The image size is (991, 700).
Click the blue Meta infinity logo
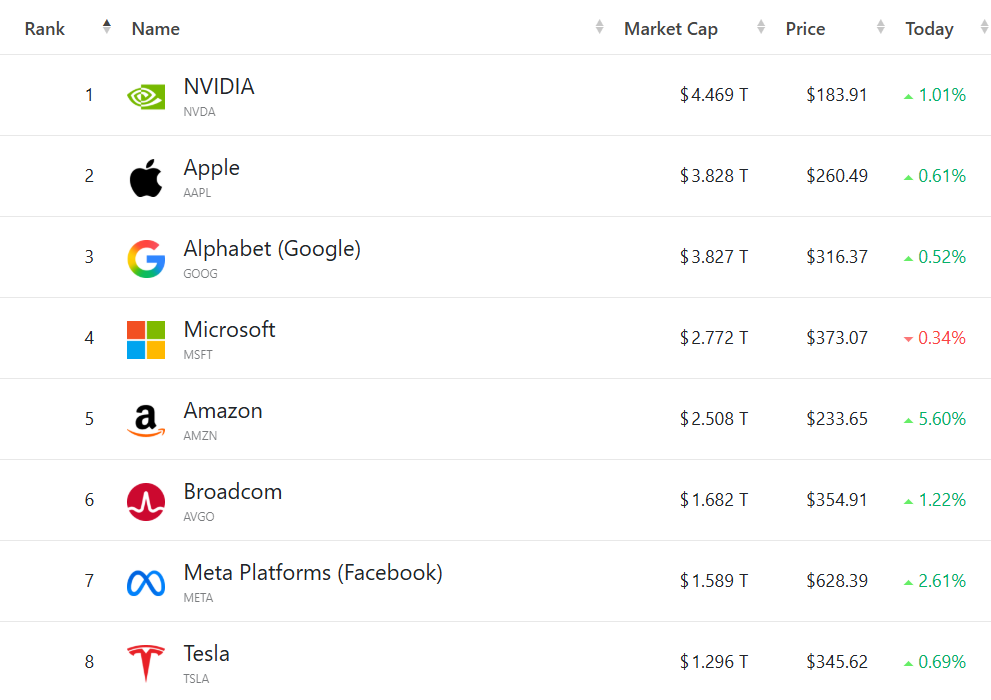click(x=146, y=582)
